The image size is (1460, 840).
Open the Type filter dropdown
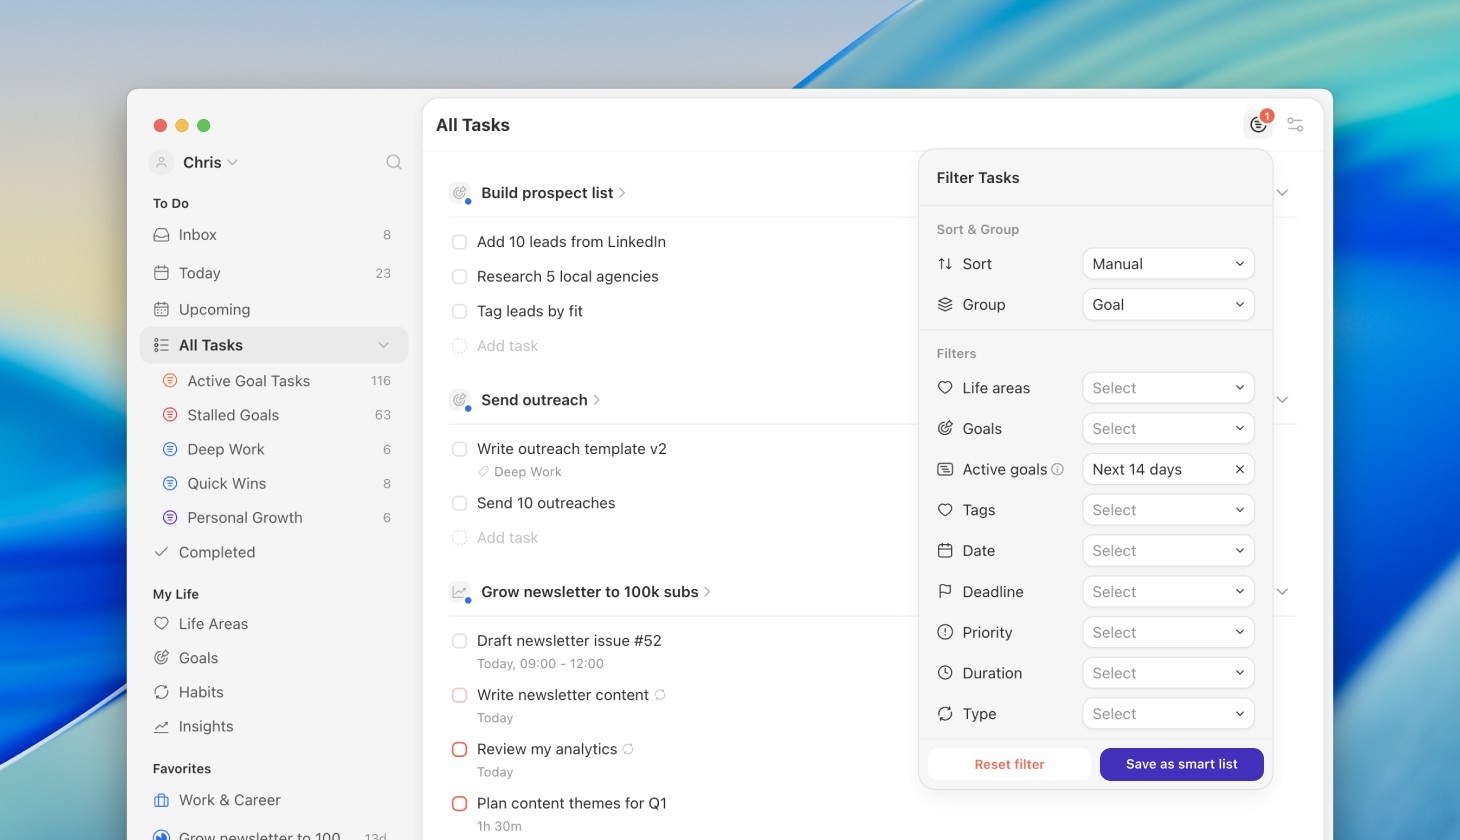click(x=1168, y=714)
